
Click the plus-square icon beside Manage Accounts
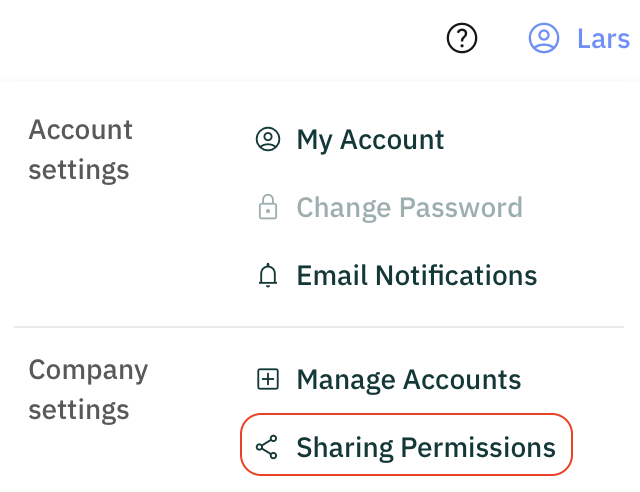pyautogui.click(x=268, y=380)
